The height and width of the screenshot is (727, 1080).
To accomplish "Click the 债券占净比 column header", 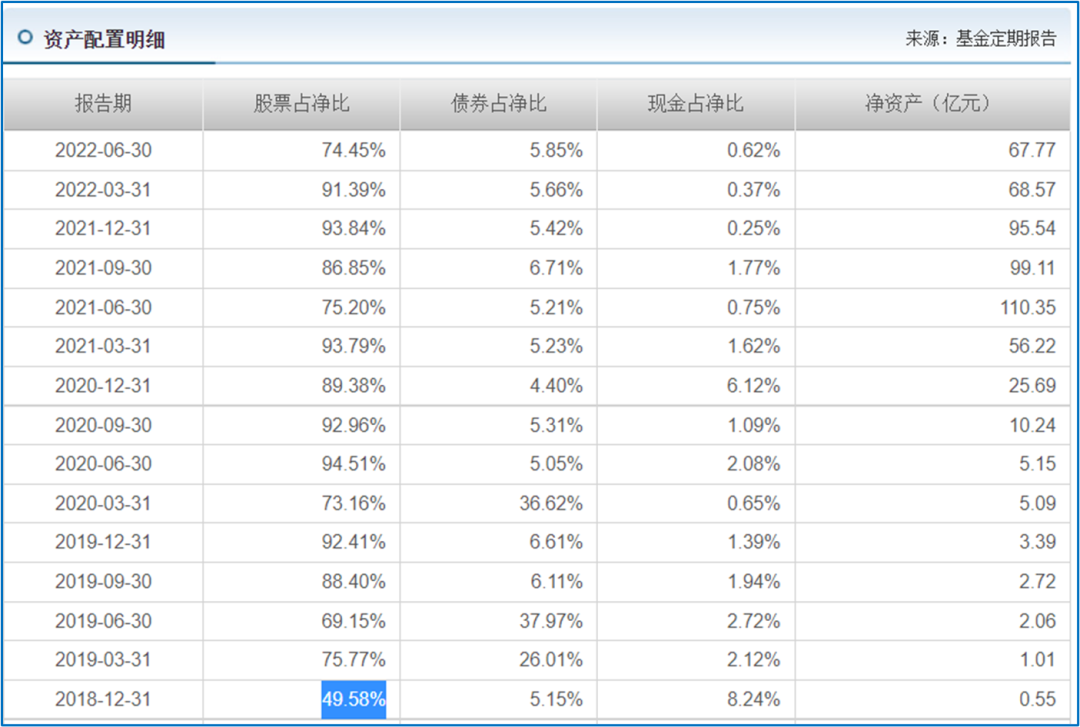I will tap(499, 103).
